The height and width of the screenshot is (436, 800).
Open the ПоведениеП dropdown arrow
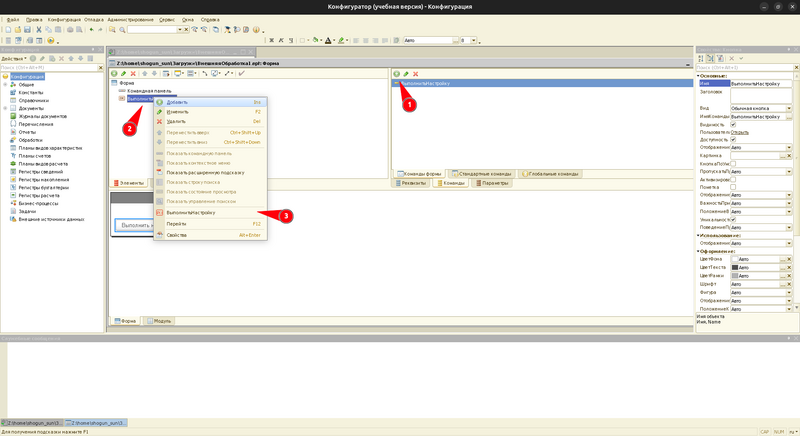[x=789, y=227]
